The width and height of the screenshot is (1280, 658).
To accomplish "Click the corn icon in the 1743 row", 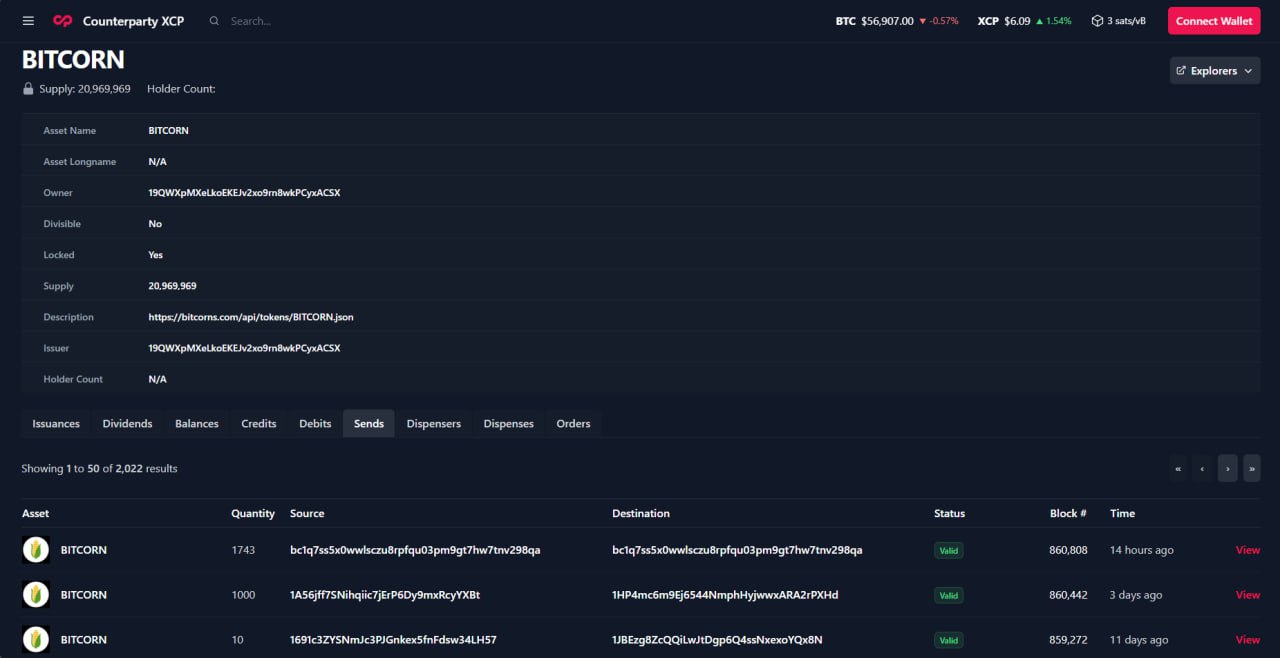I will pyautogui.click(x=36, y=550).
